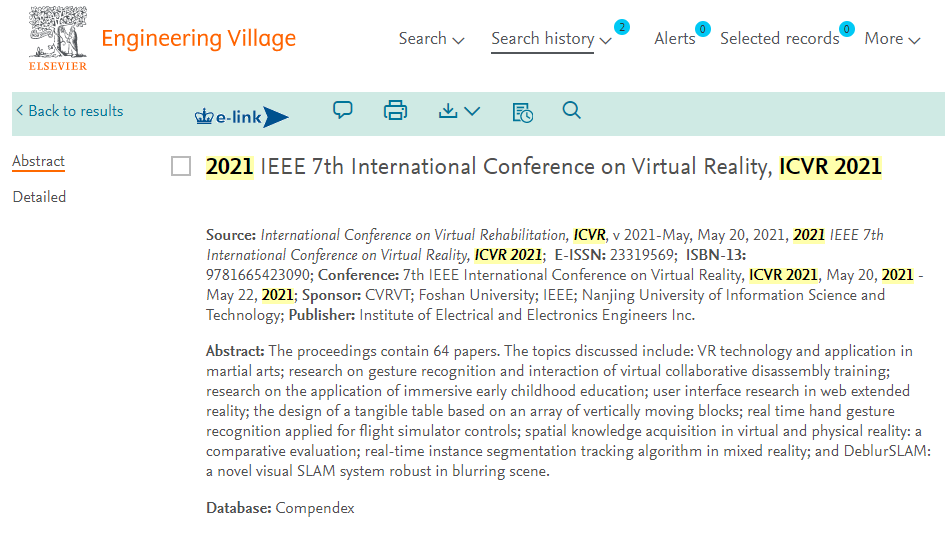
Task: Click the sponsor Foshan University text
Action: [477, 295]
